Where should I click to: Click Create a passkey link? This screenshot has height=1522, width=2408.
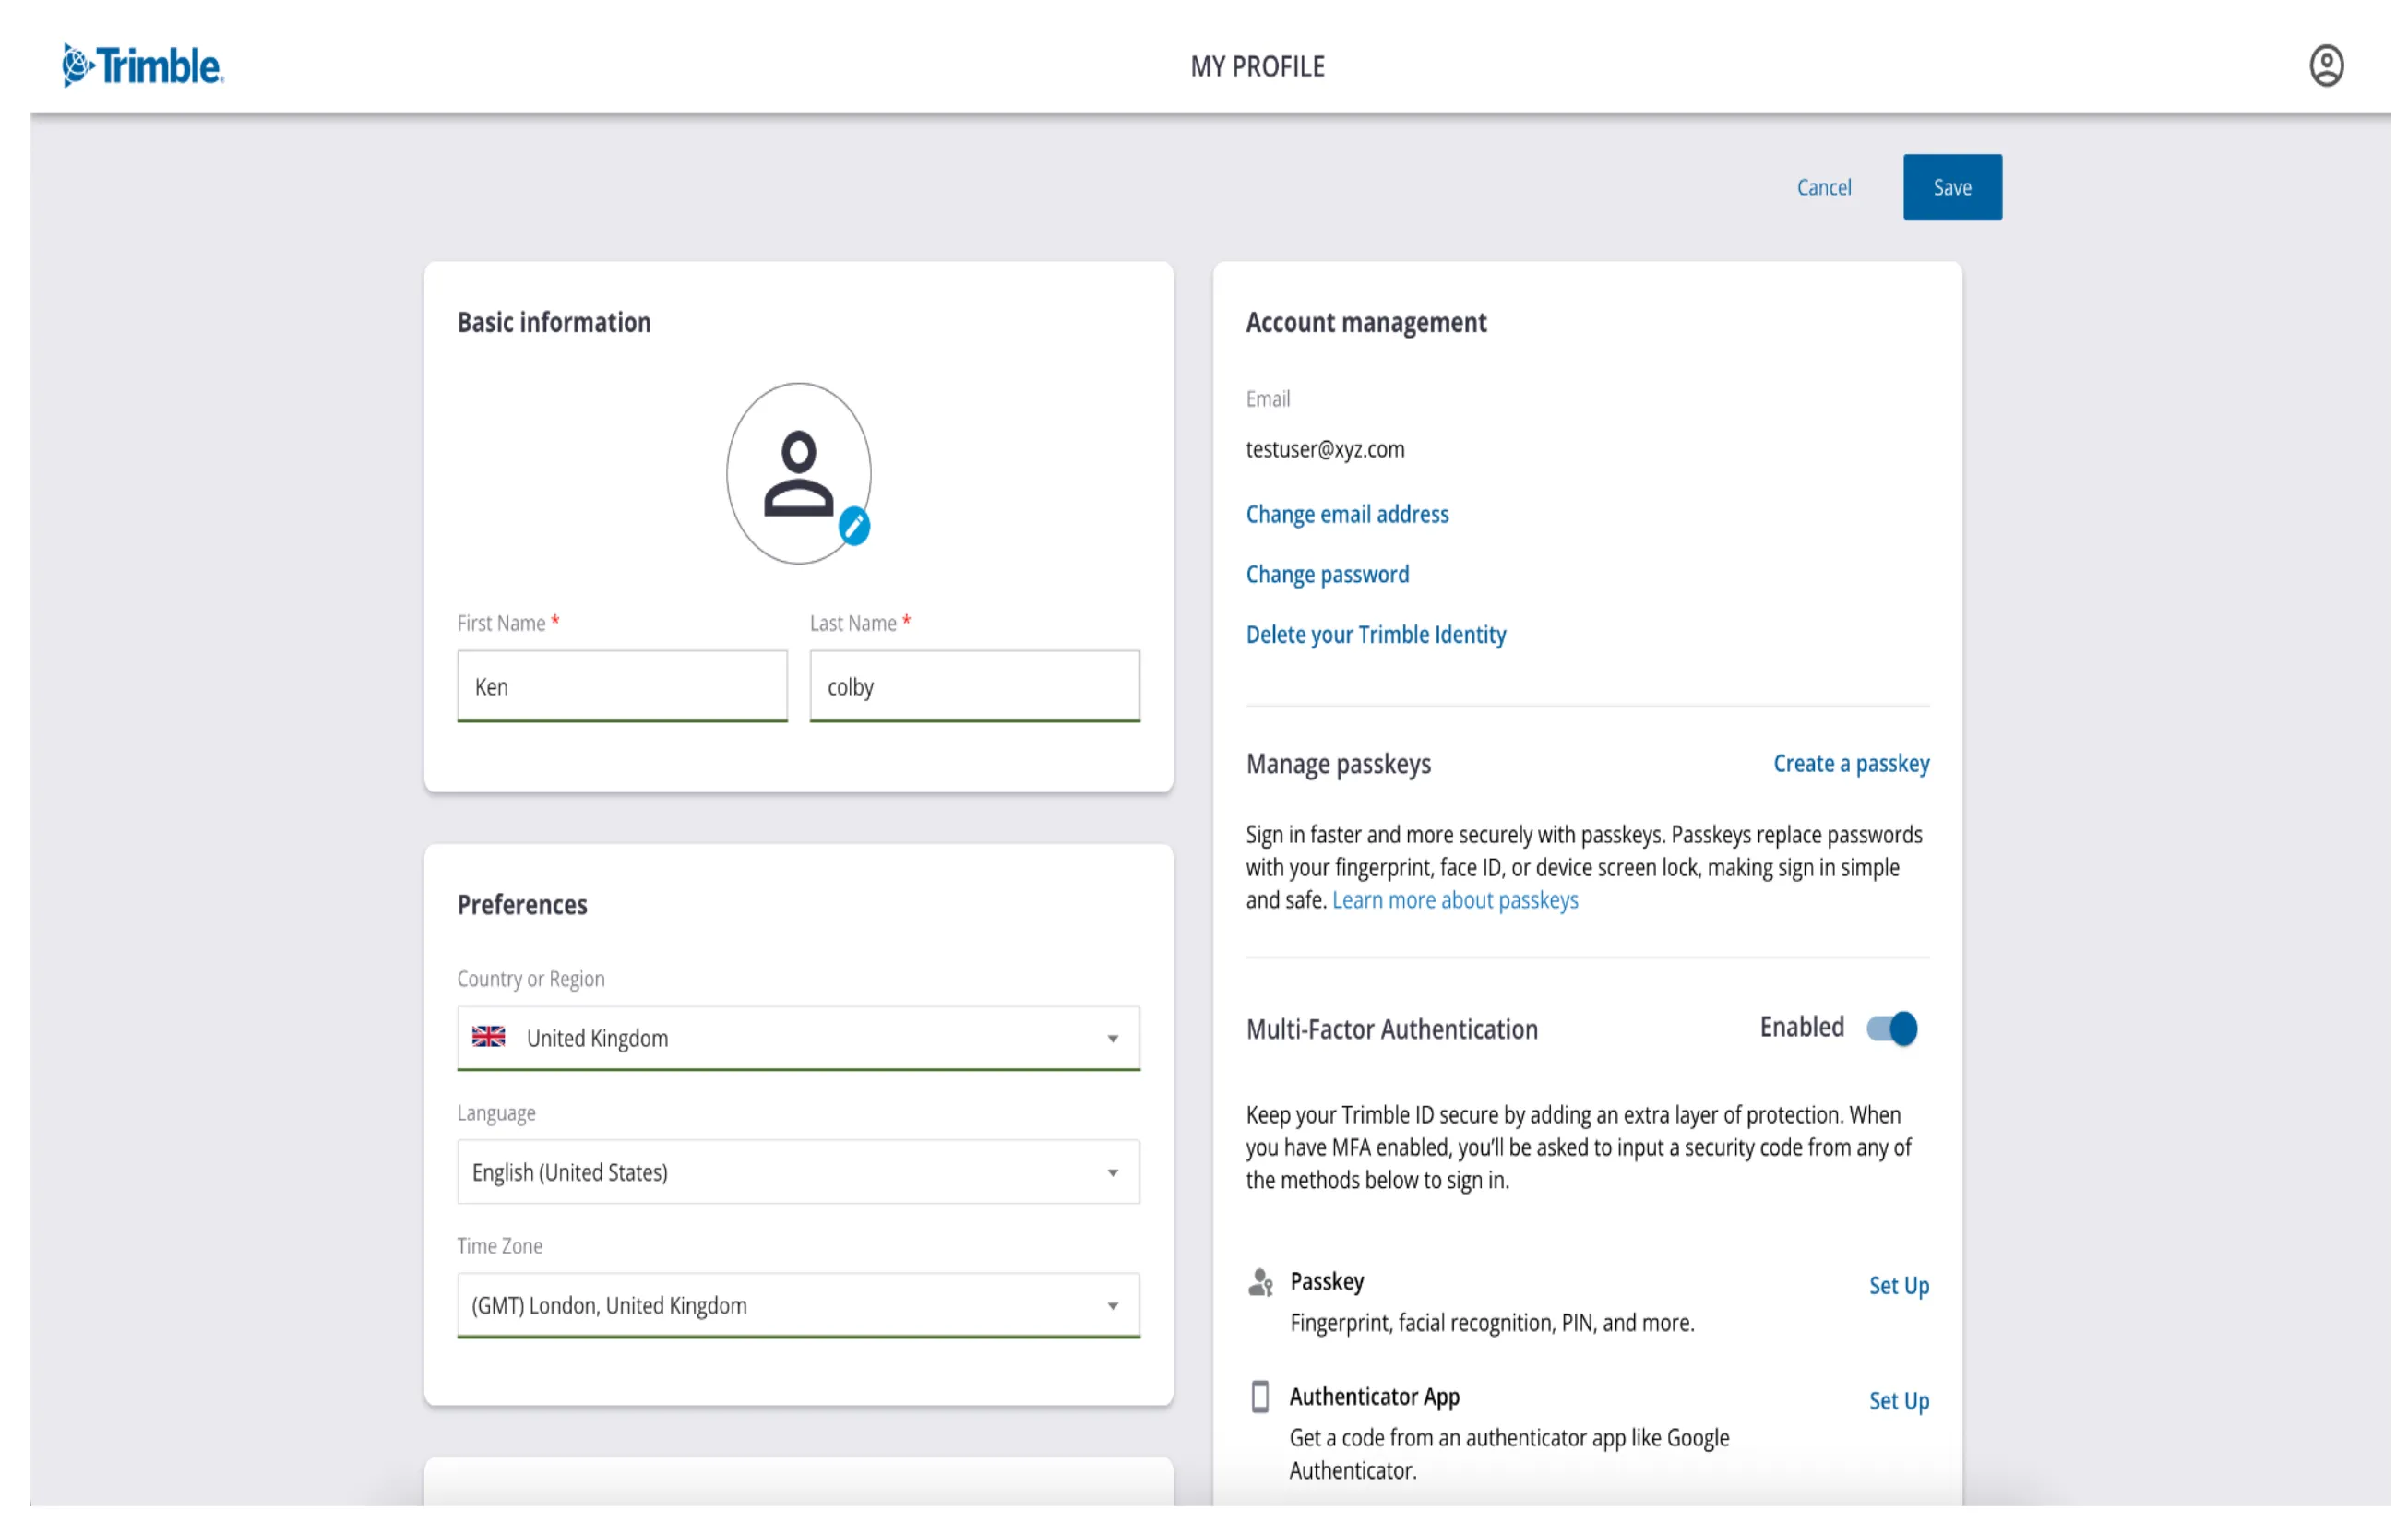click(1851, 764)
